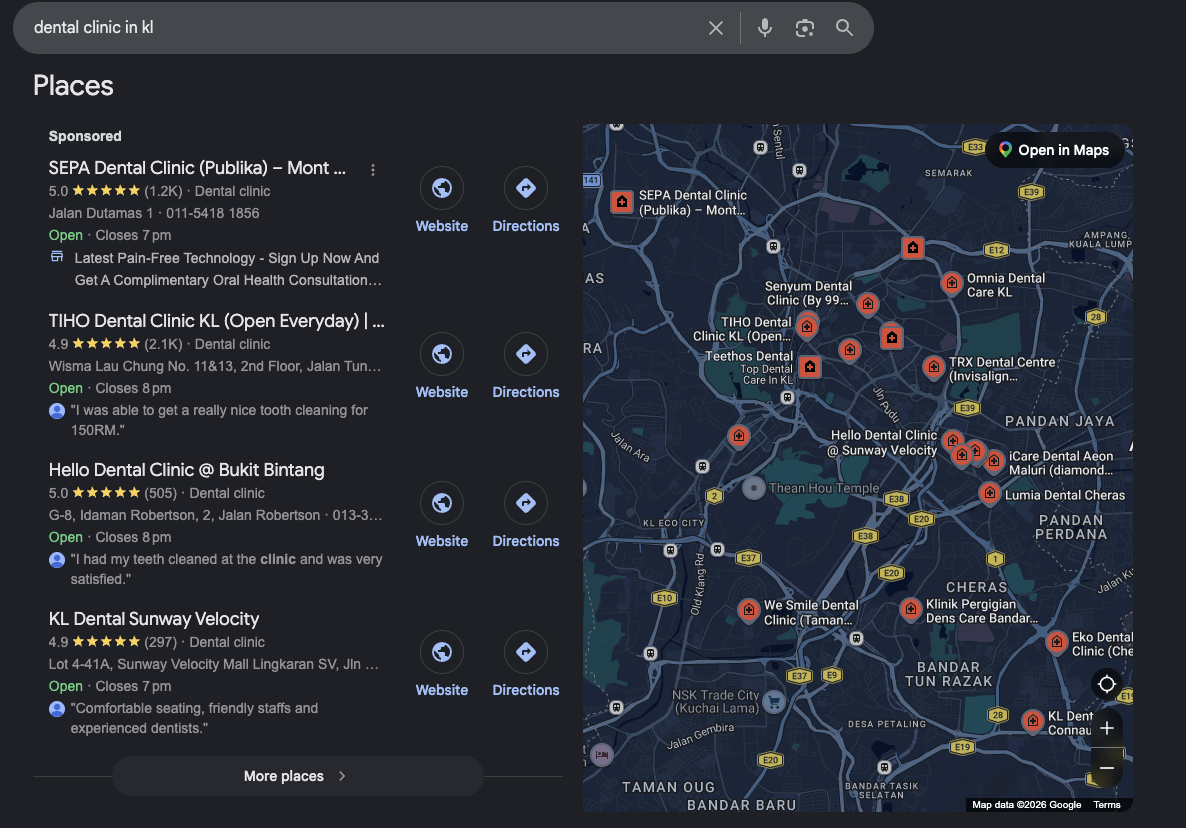Get Directions to SEPA Dental Clinic (Publika)
Image resolution: width=1186 pixels, height=828 pixels.
pyautogui.click(x=526, y=200)
